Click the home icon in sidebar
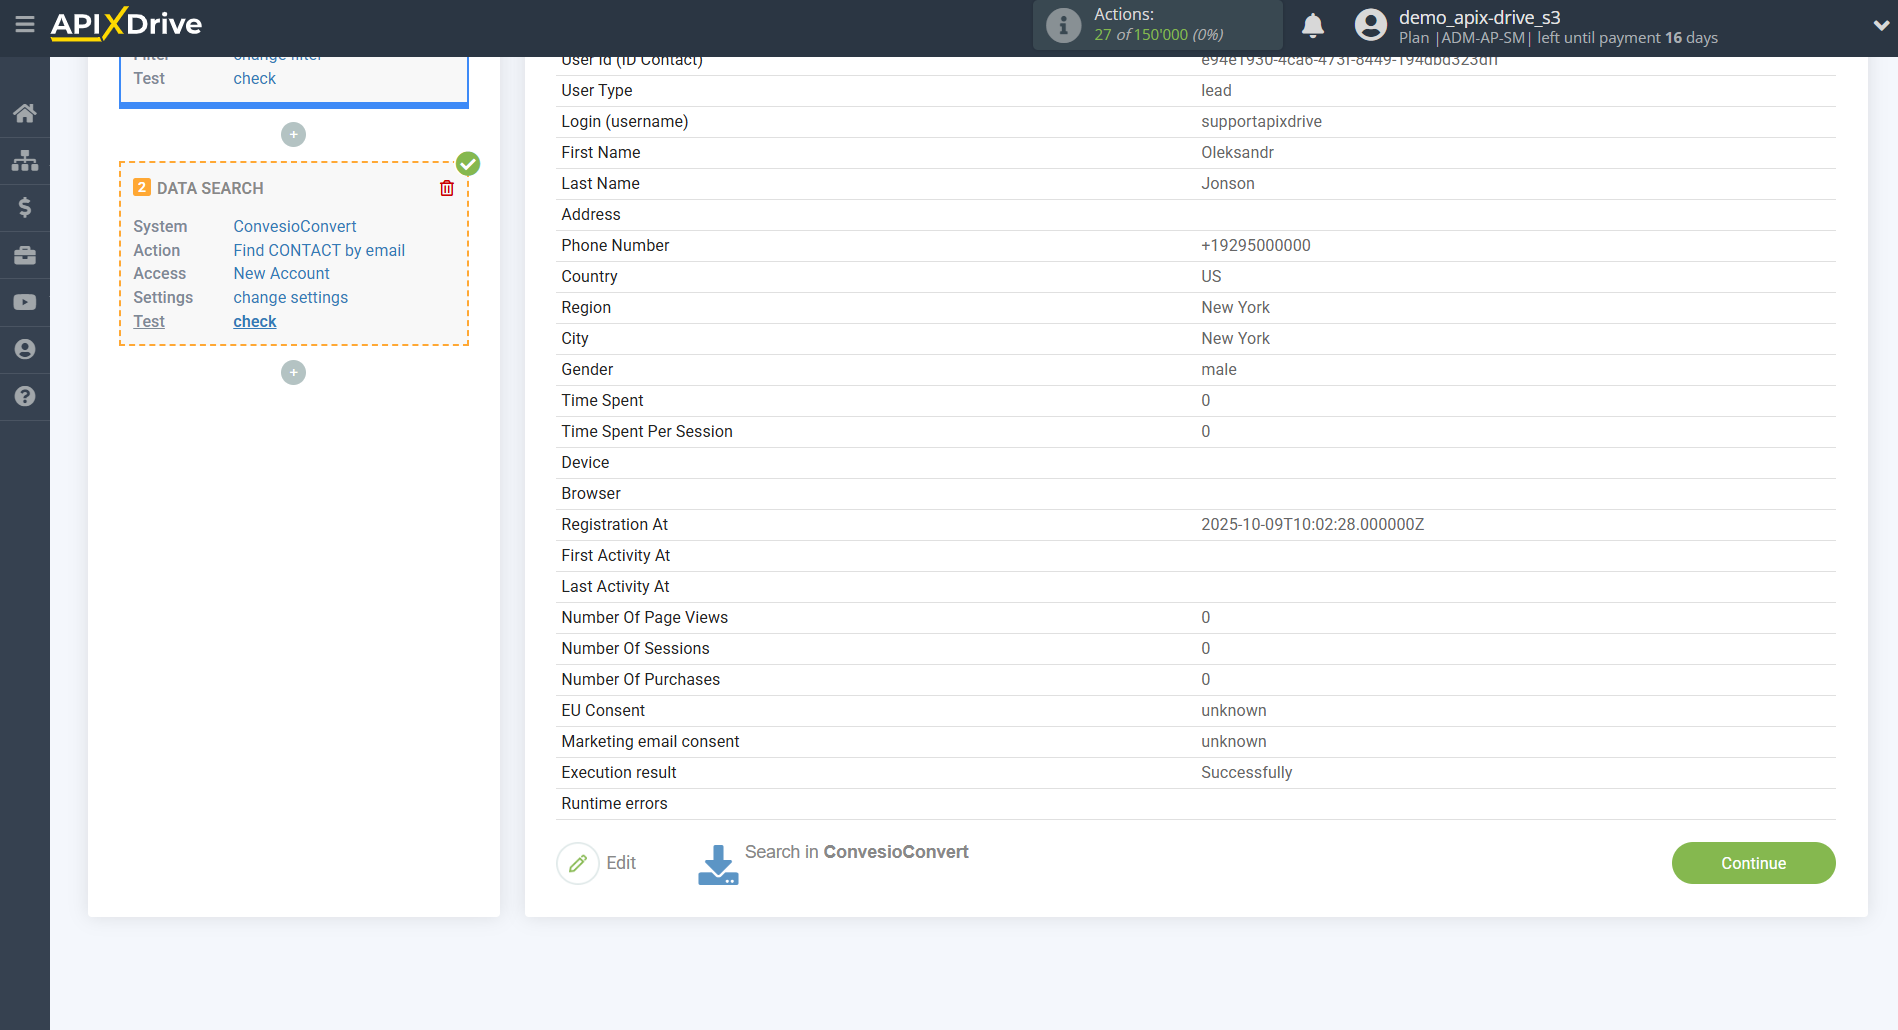This screenshot has height=1030, width=1898. click(25, 113)
